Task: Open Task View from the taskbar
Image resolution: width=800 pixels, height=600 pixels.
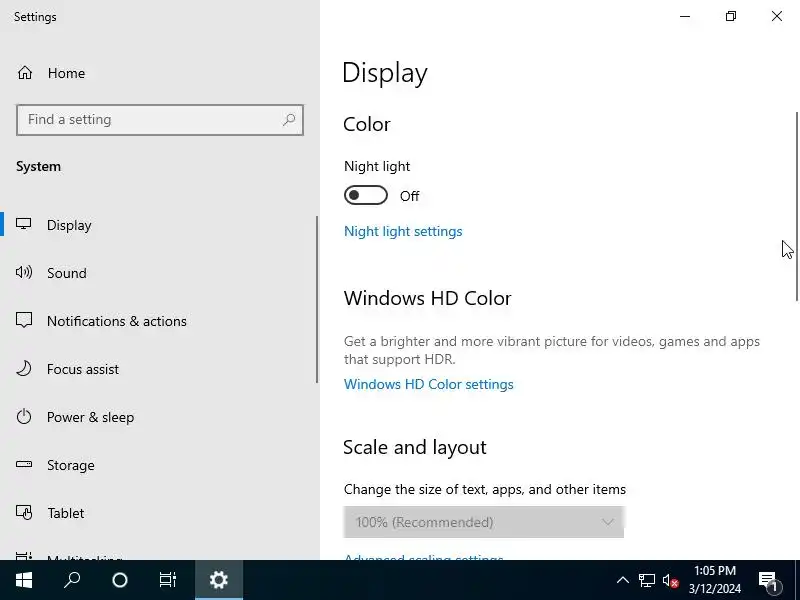Action: [168, 580]
